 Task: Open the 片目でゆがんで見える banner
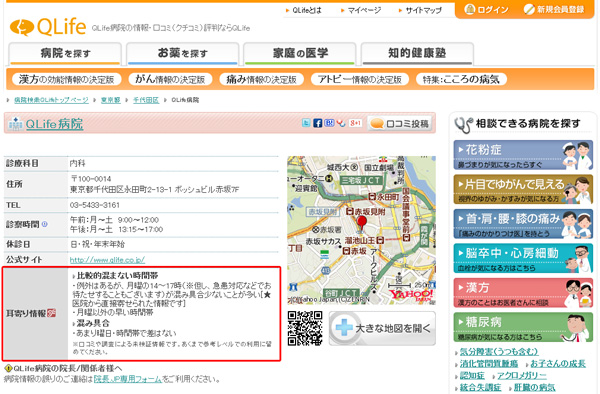click(523, 189)
